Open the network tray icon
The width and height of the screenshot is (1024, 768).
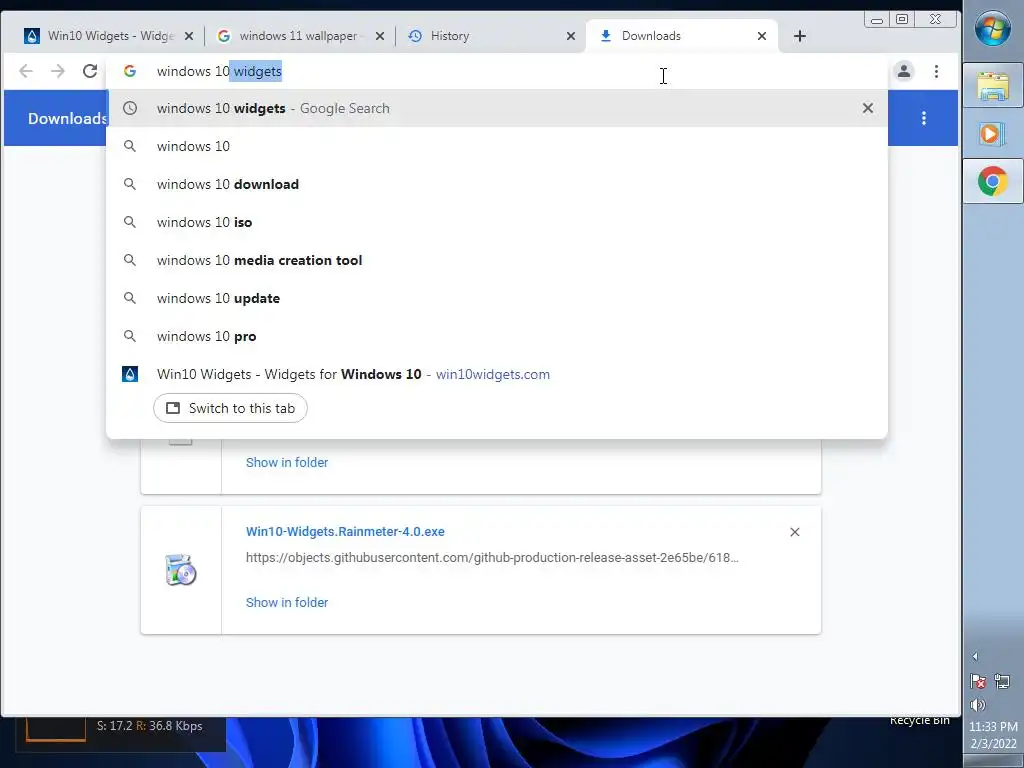tap(1002, 682)
